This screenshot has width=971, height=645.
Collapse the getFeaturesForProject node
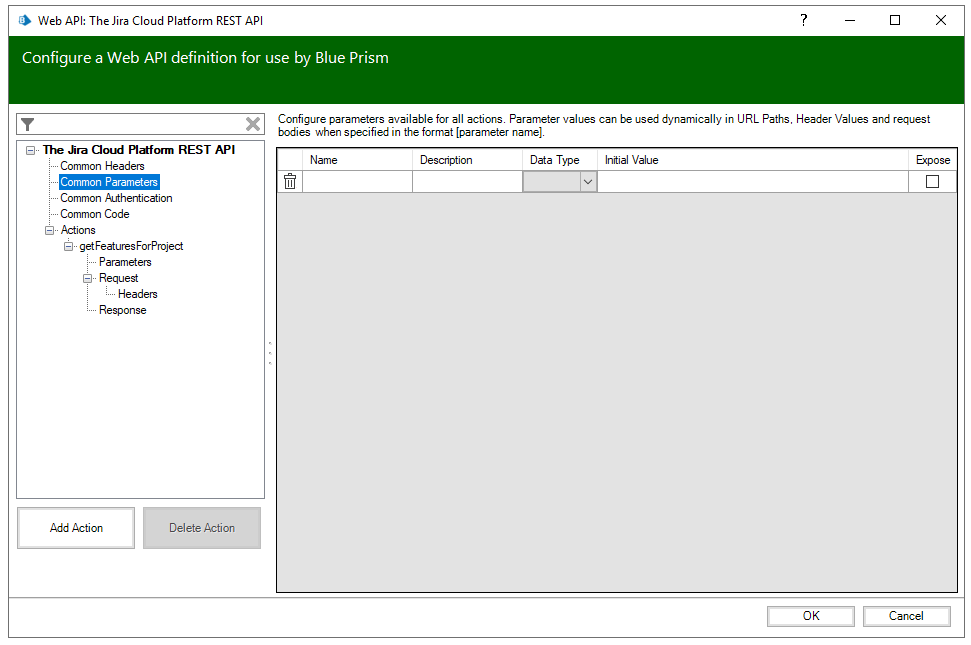pyautogui.click(x=68, y=246)
